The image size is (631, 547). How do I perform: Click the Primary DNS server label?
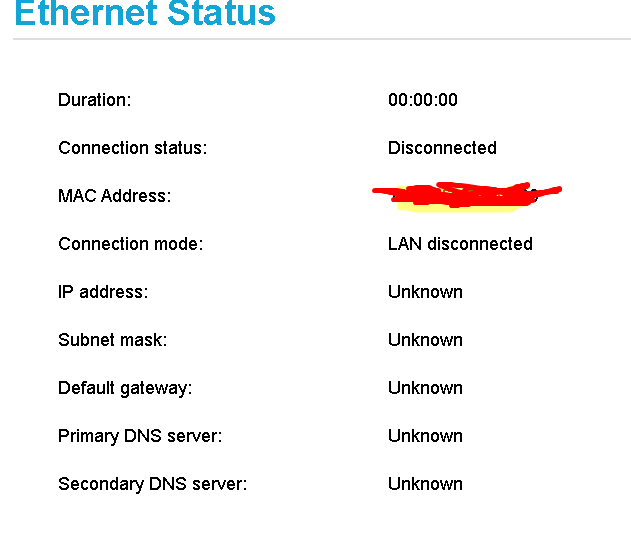tap(140, 436)
